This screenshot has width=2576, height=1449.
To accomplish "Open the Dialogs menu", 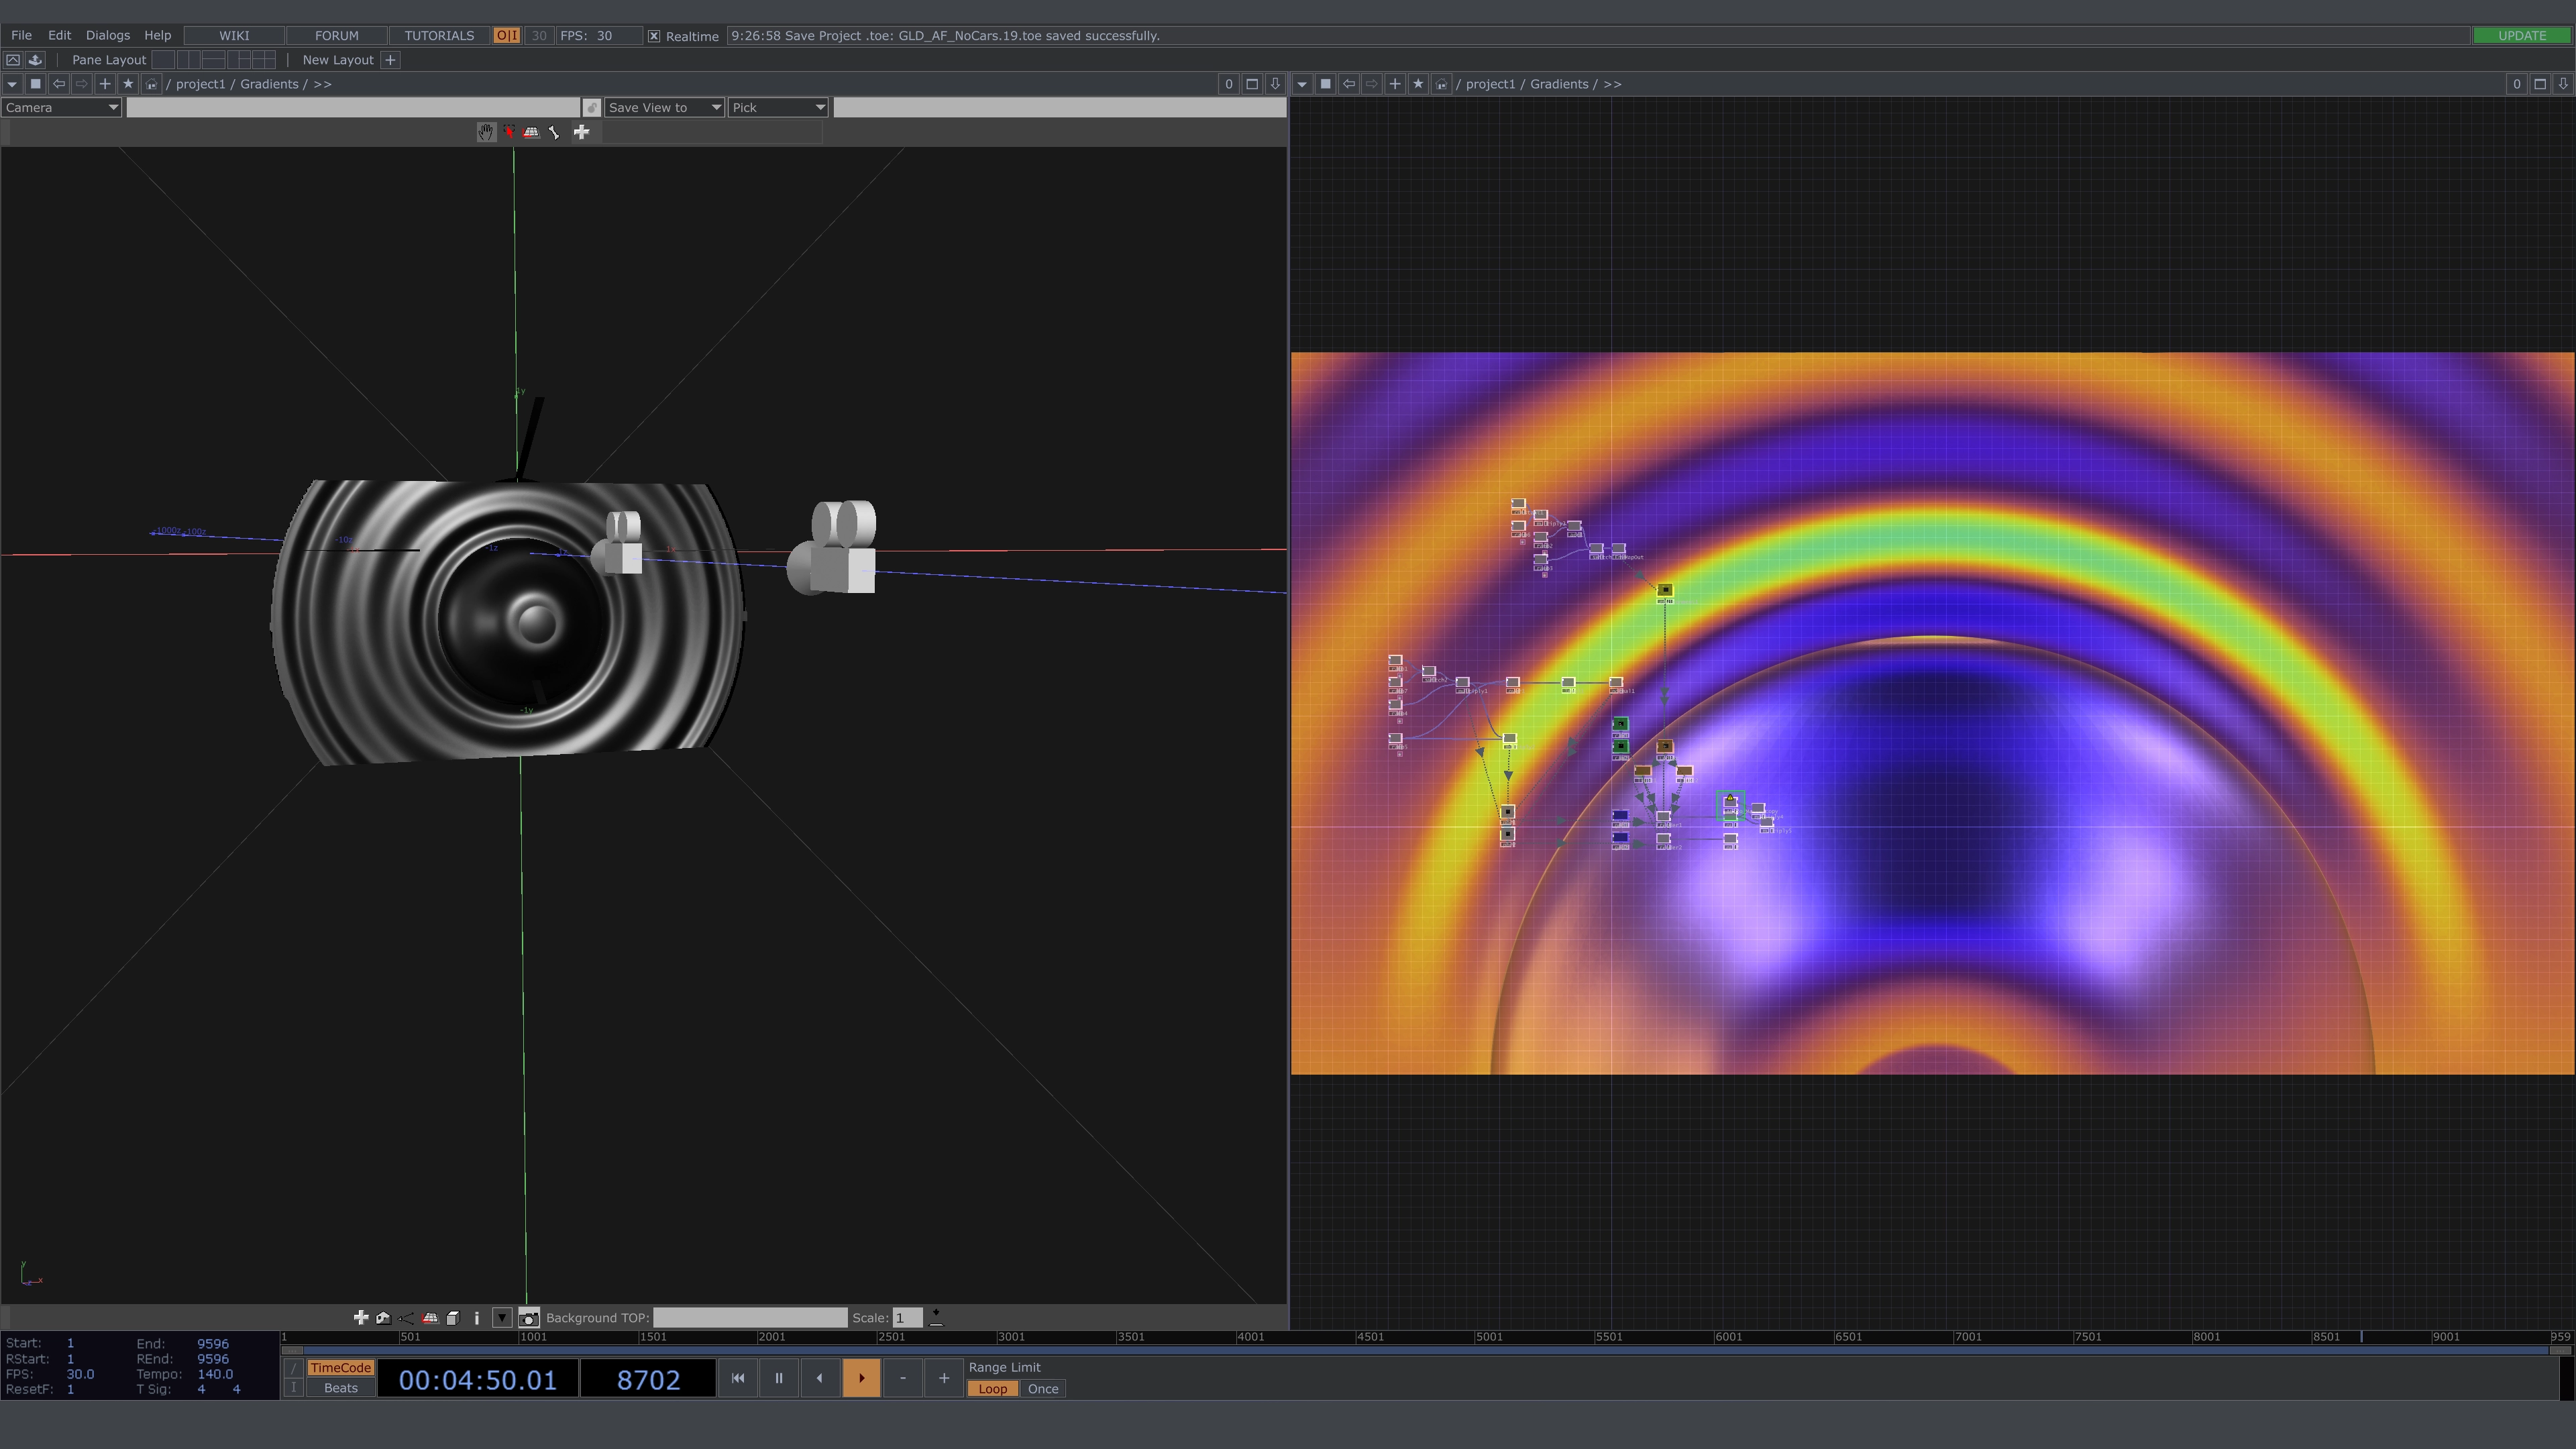I will (x=108, y=36).
